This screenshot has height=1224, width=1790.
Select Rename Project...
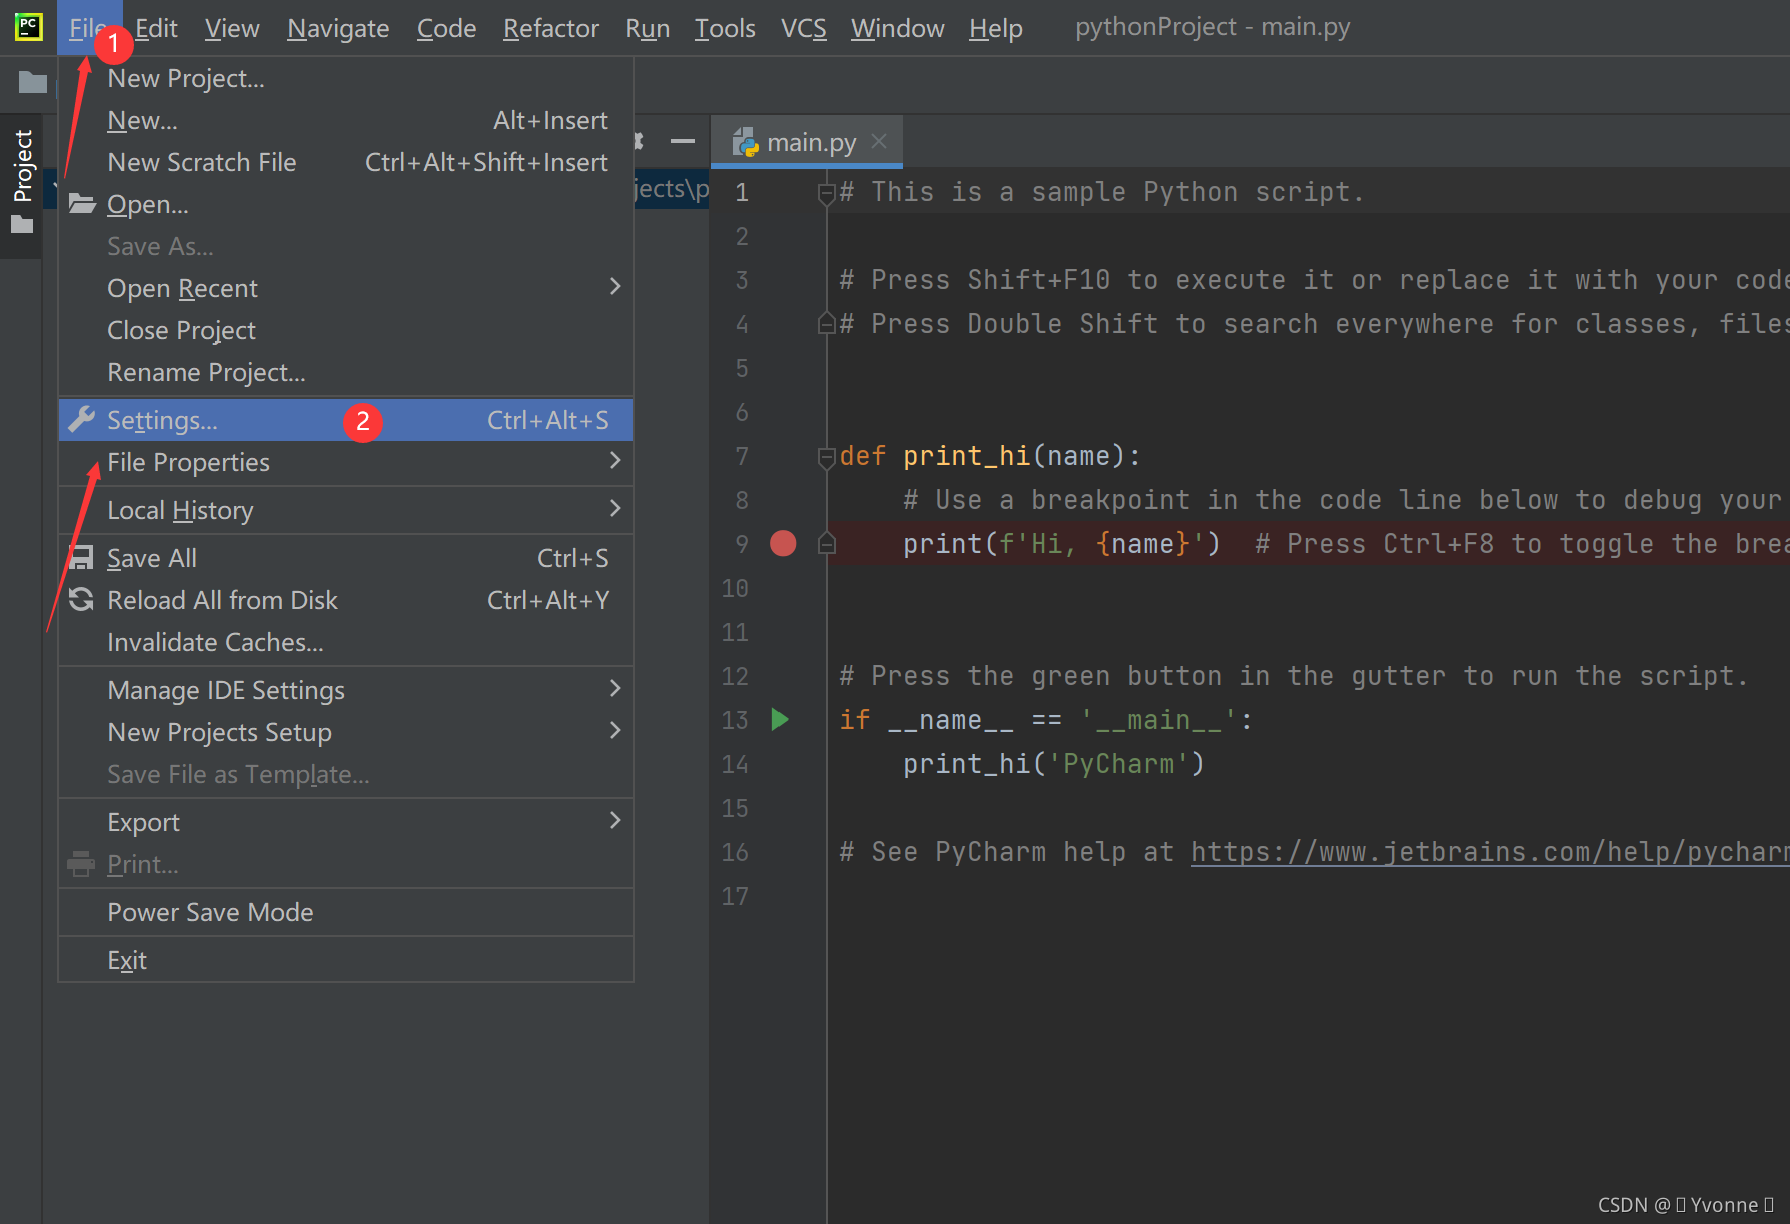346,372
